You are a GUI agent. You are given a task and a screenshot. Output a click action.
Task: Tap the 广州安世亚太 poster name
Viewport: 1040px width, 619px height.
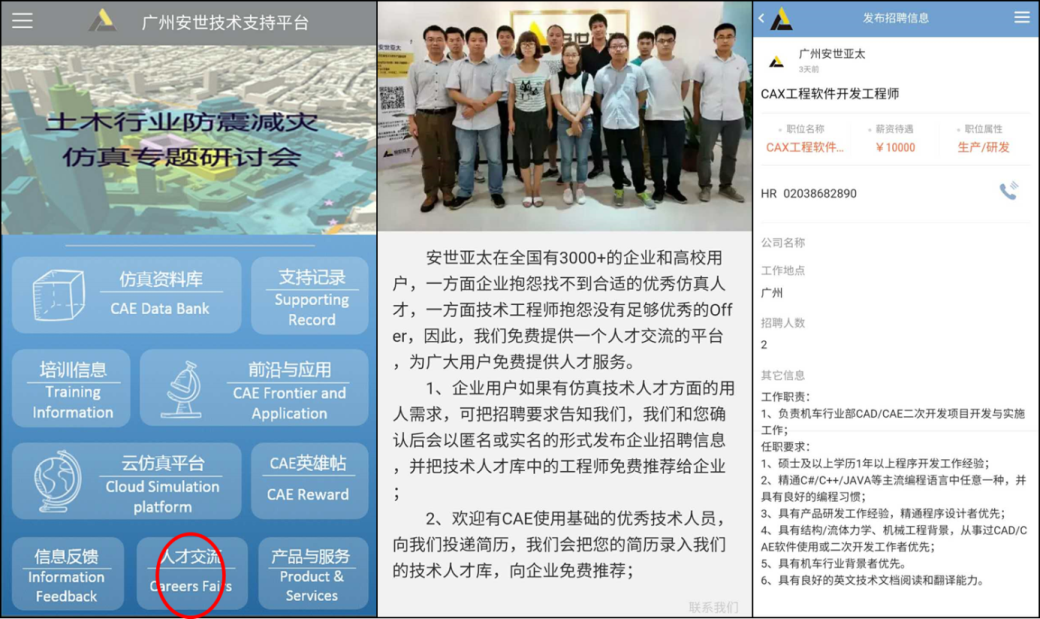click(x=832, y=54)
